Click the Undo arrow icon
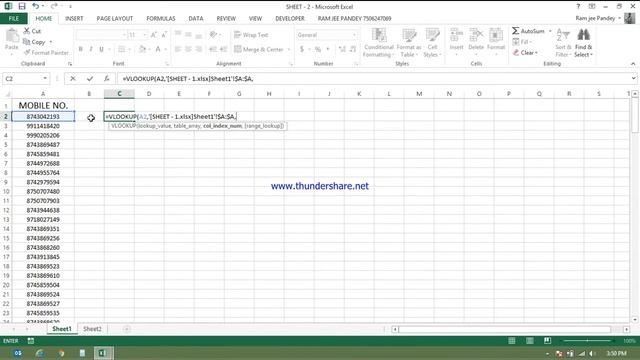The height and width of the screenshot is (360, 640). (36, 7)
